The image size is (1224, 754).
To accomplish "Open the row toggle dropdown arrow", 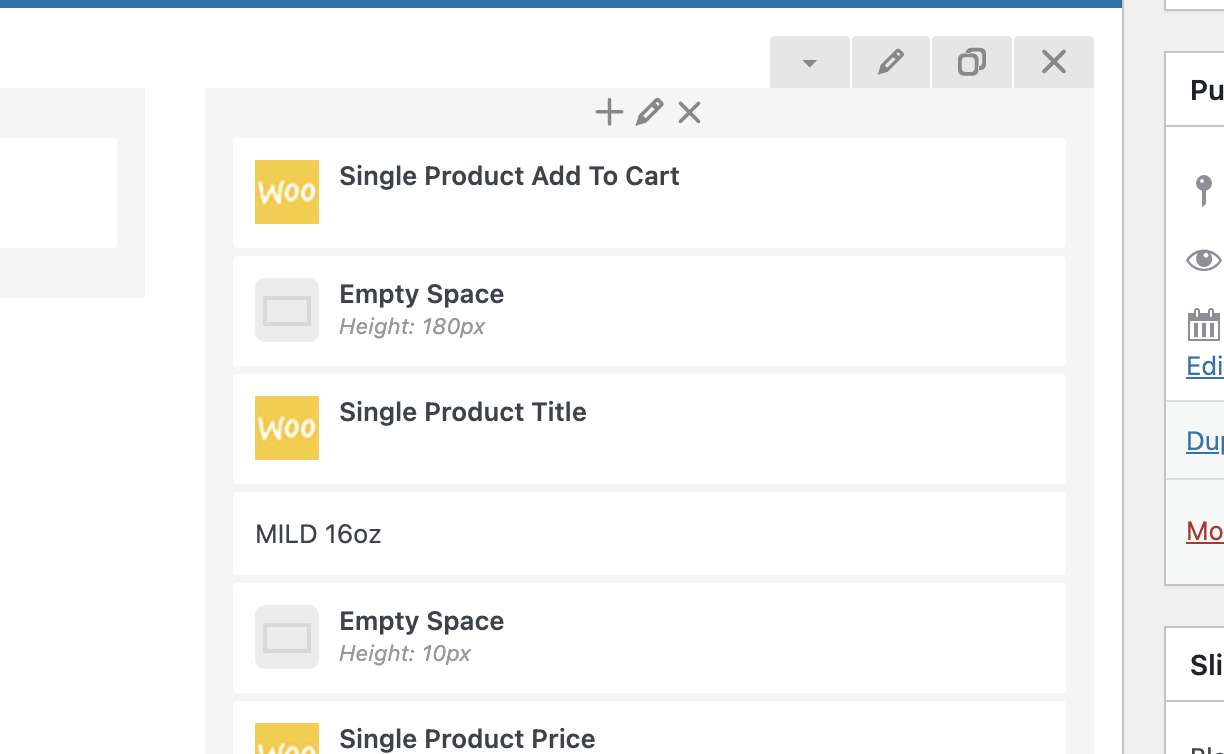I will coord(810,63).
